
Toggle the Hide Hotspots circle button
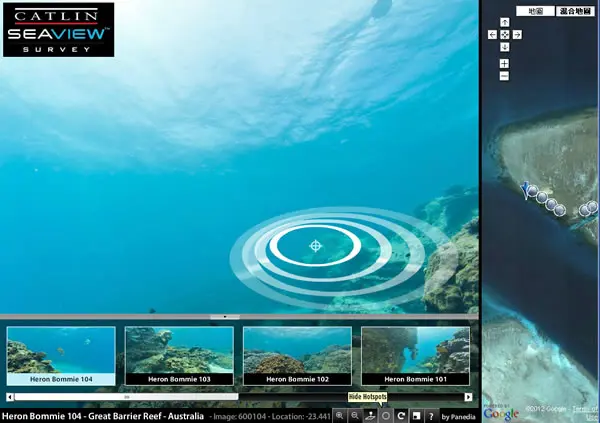[x=386, y=416]
